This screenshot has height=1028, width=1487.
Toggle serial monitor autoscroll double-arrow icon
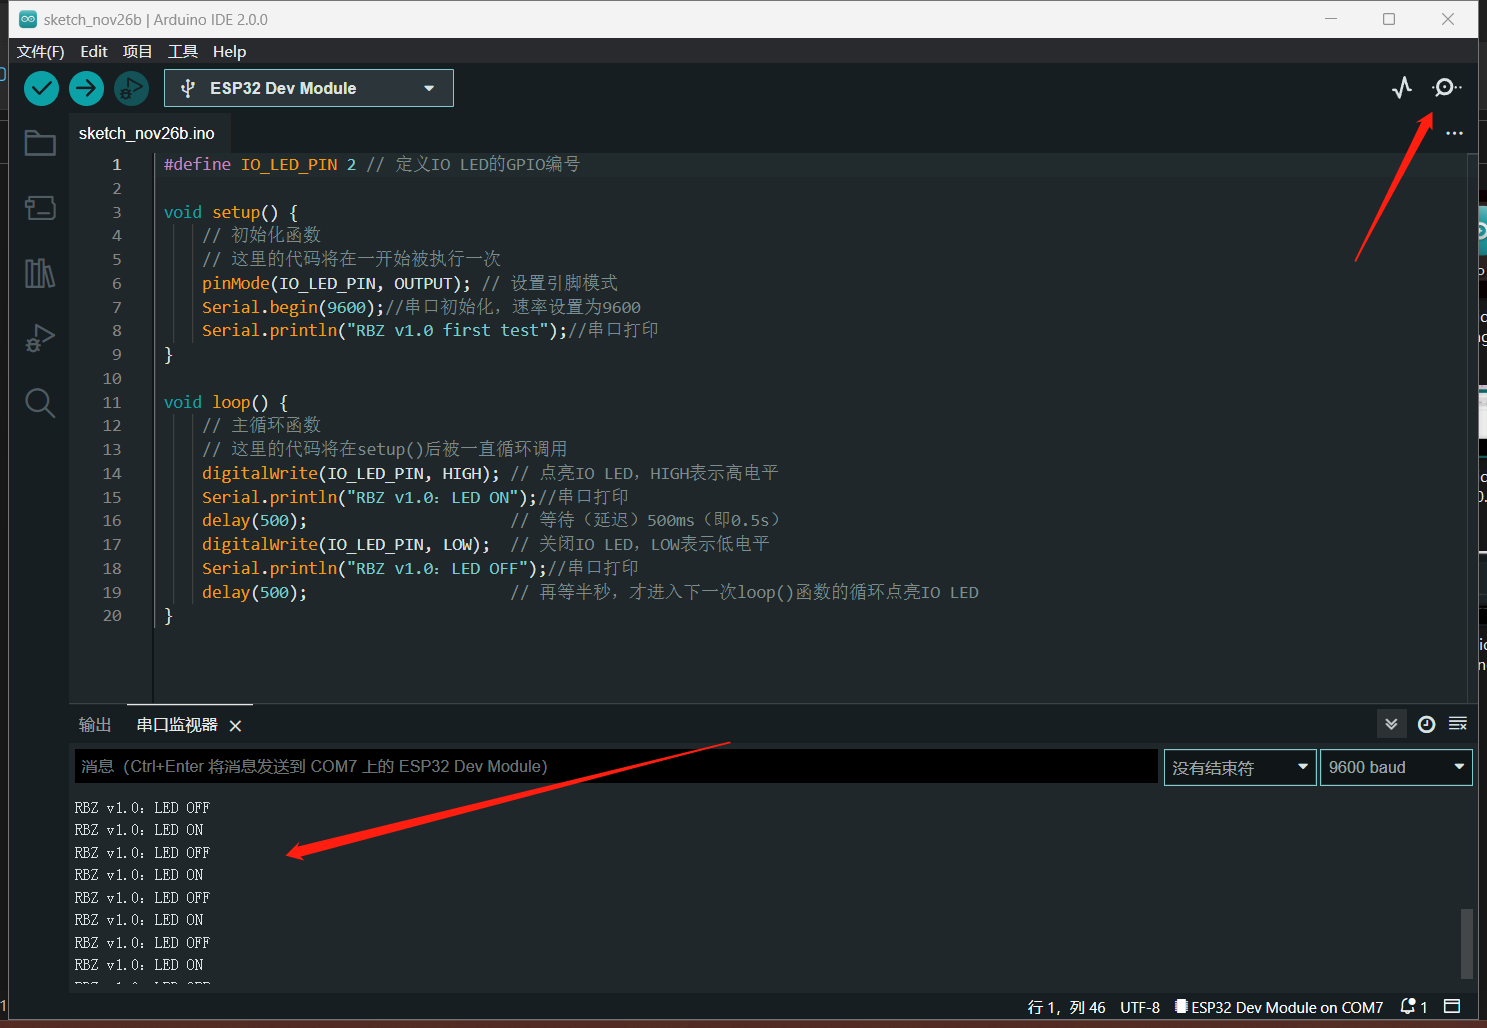(1391, 724)
